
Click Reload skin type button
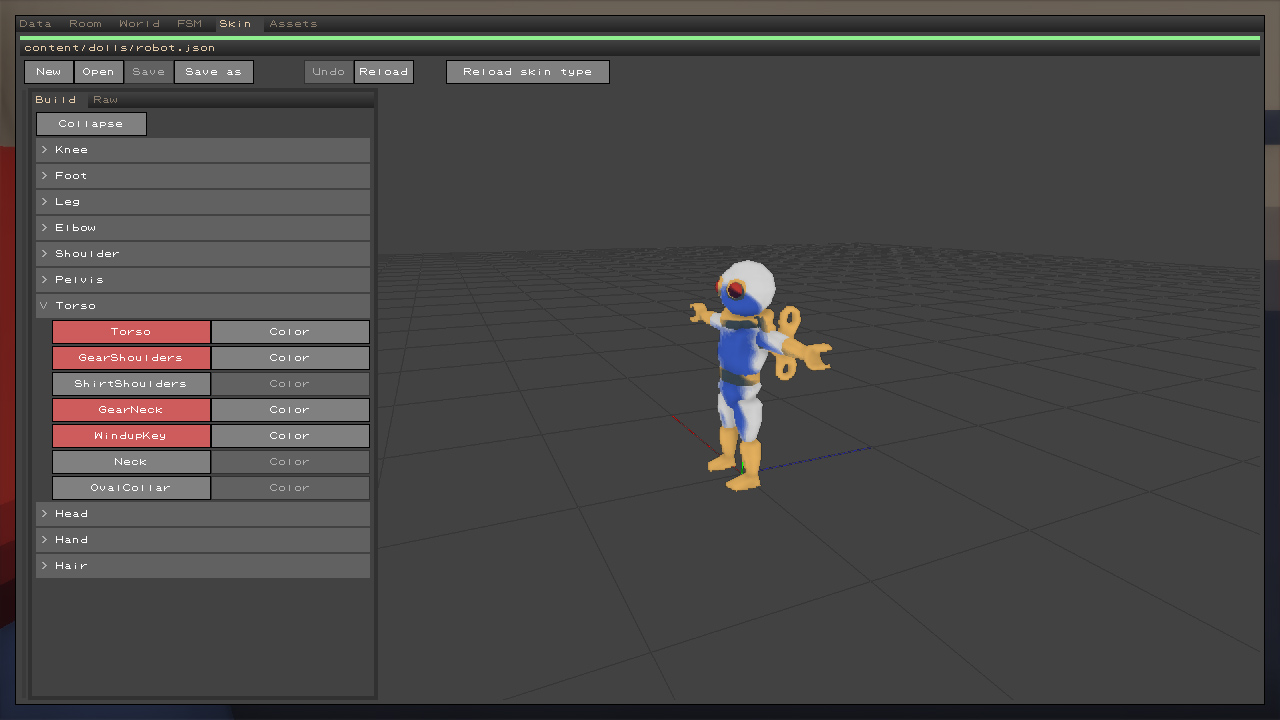pyautogui.click(x=528, y=72)
